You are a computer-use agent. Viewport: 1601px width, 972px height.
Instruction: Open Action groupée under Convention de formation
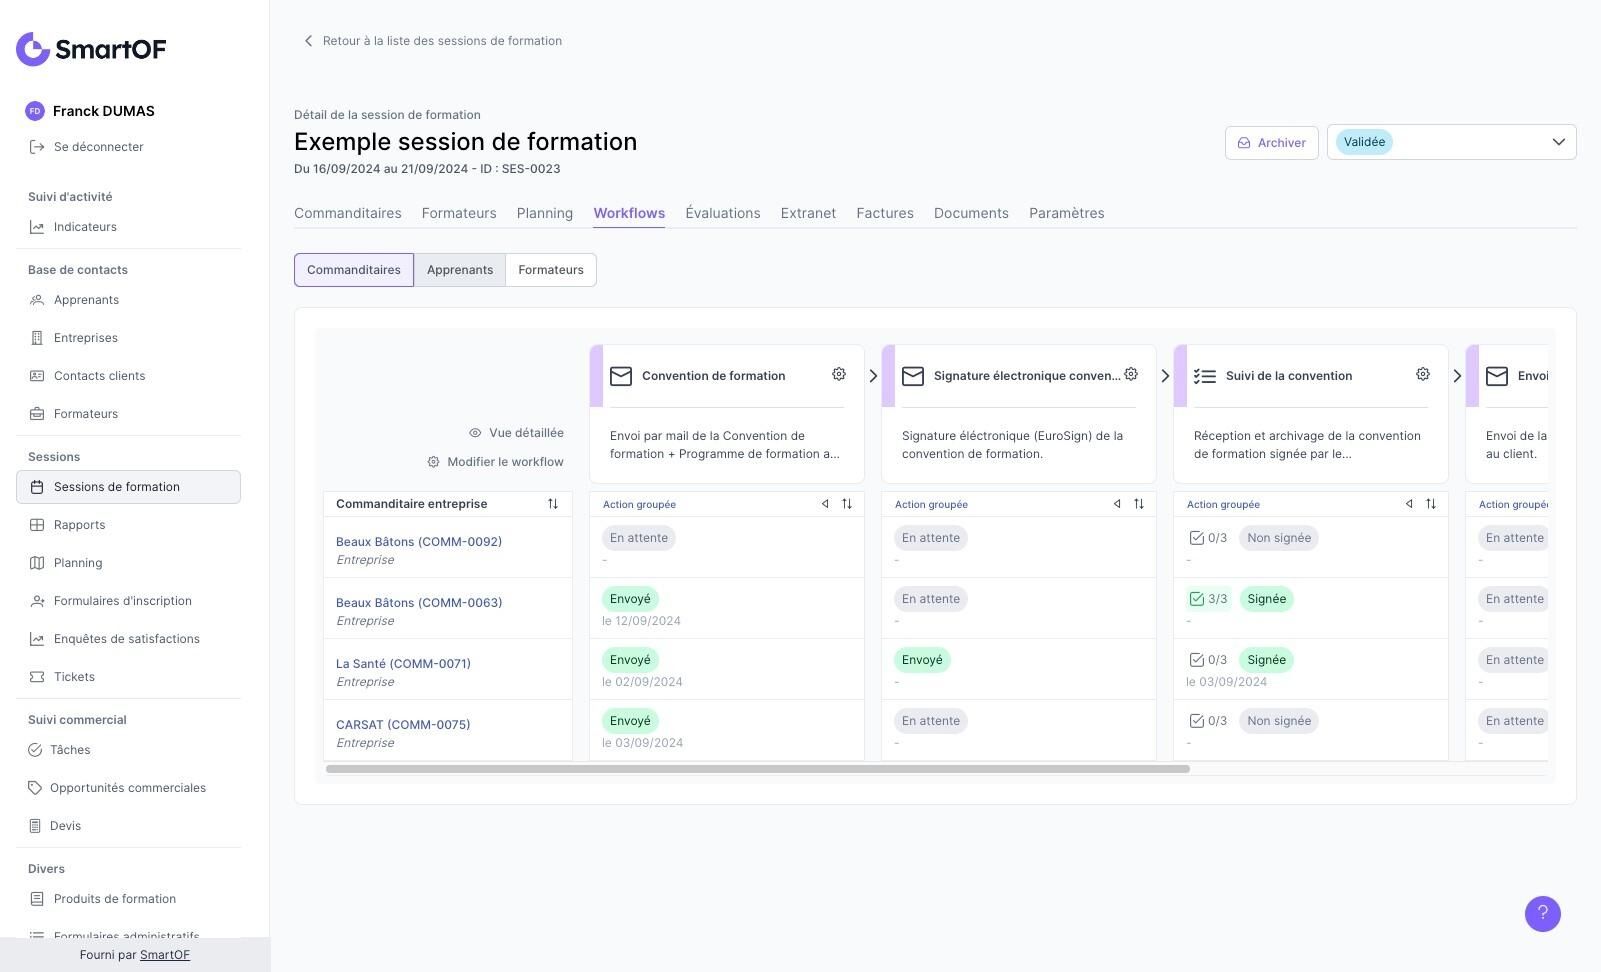pos(639,505)
